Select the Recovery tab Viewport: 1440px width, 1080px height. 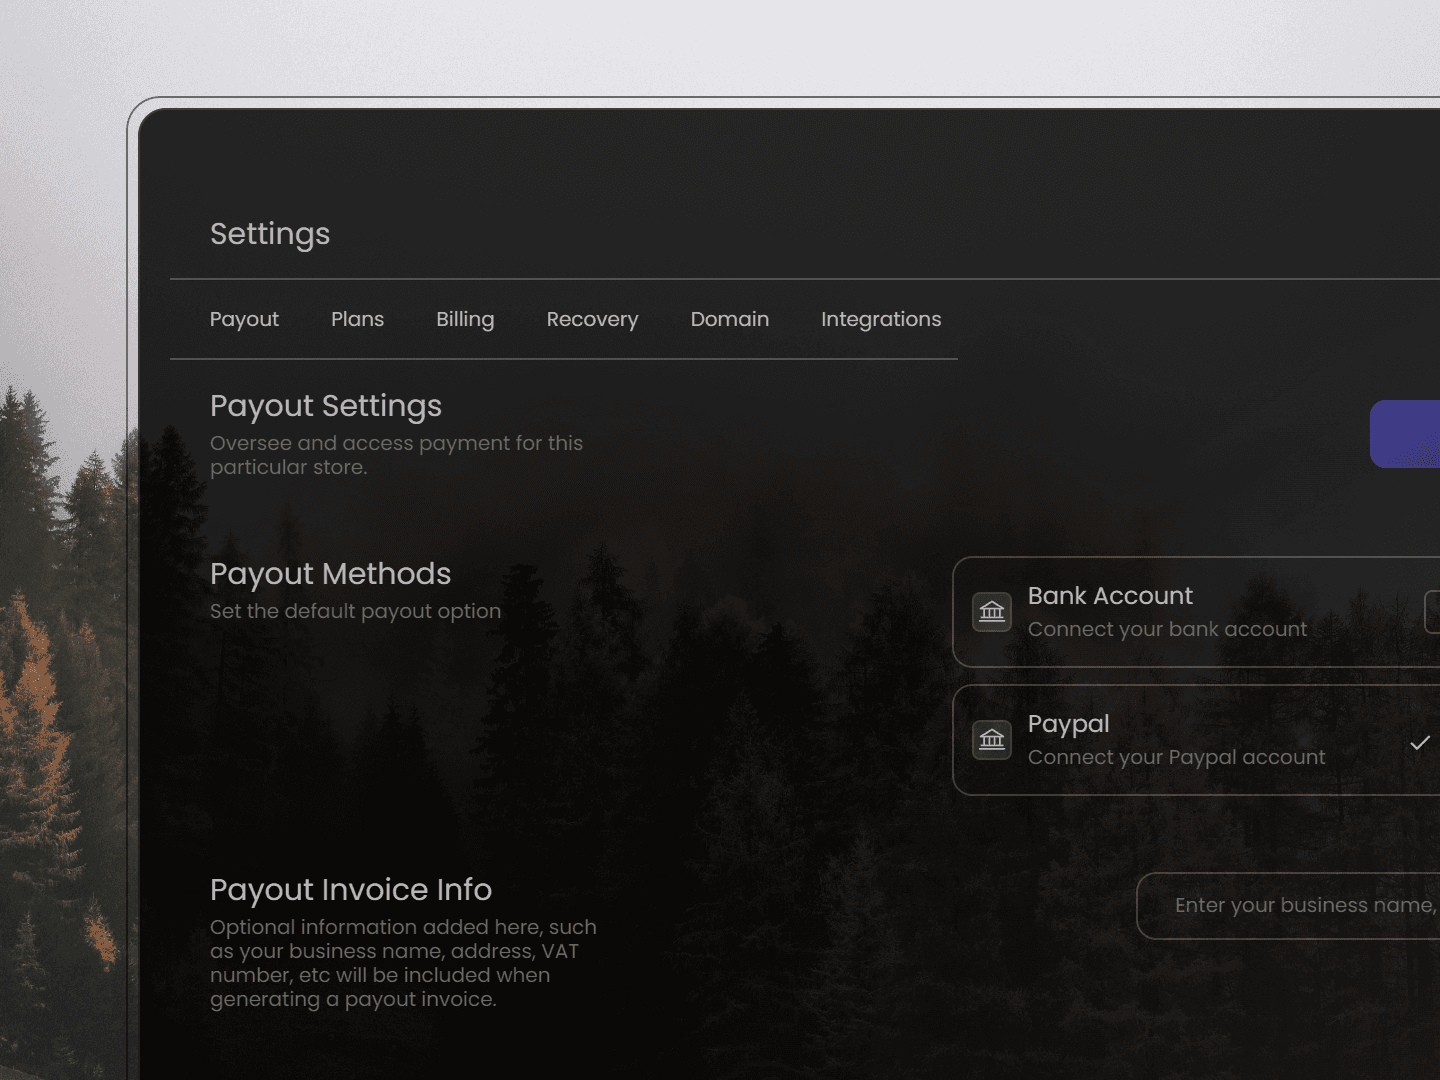(x=592, y=319)
